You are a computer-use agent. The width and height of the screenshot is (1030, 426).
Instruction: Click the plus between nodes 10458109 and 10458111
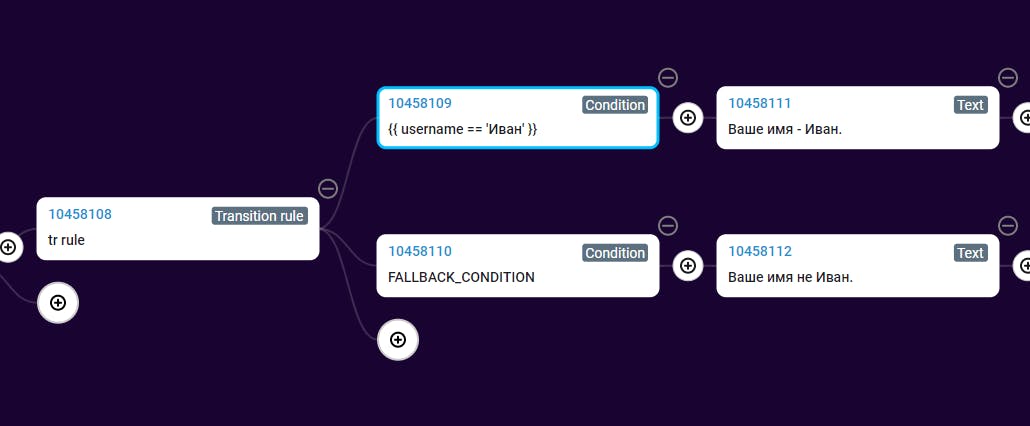(x=688, y=118)
